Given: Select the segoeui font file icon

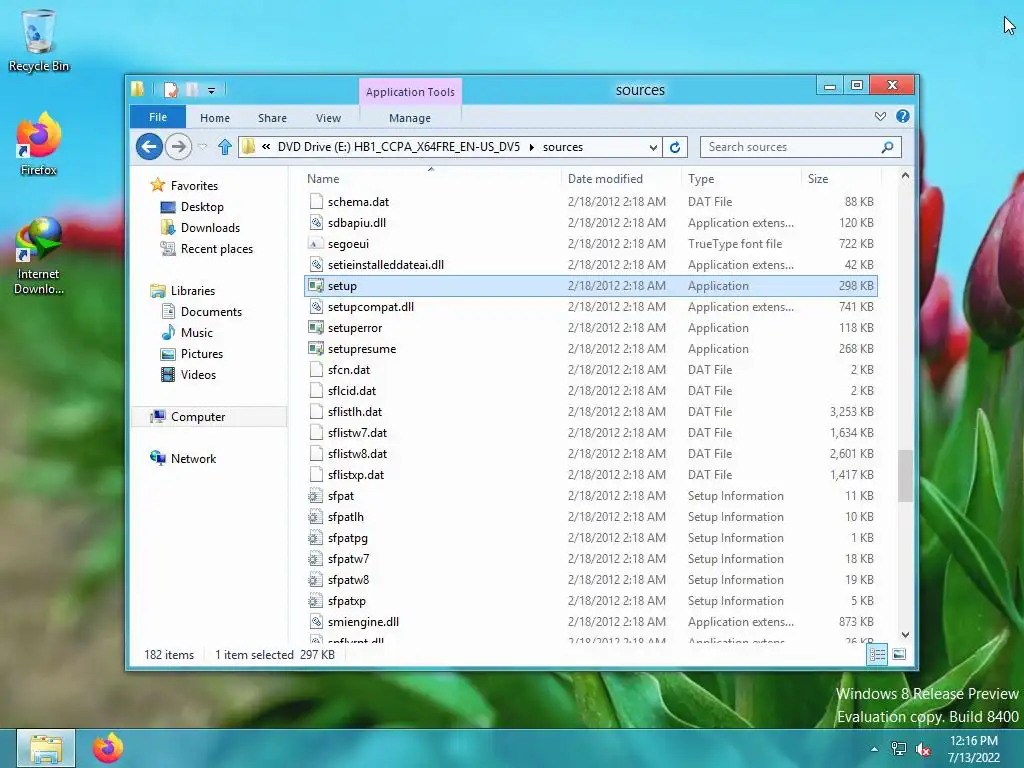Looking at the screenshot, I should 316,244.
